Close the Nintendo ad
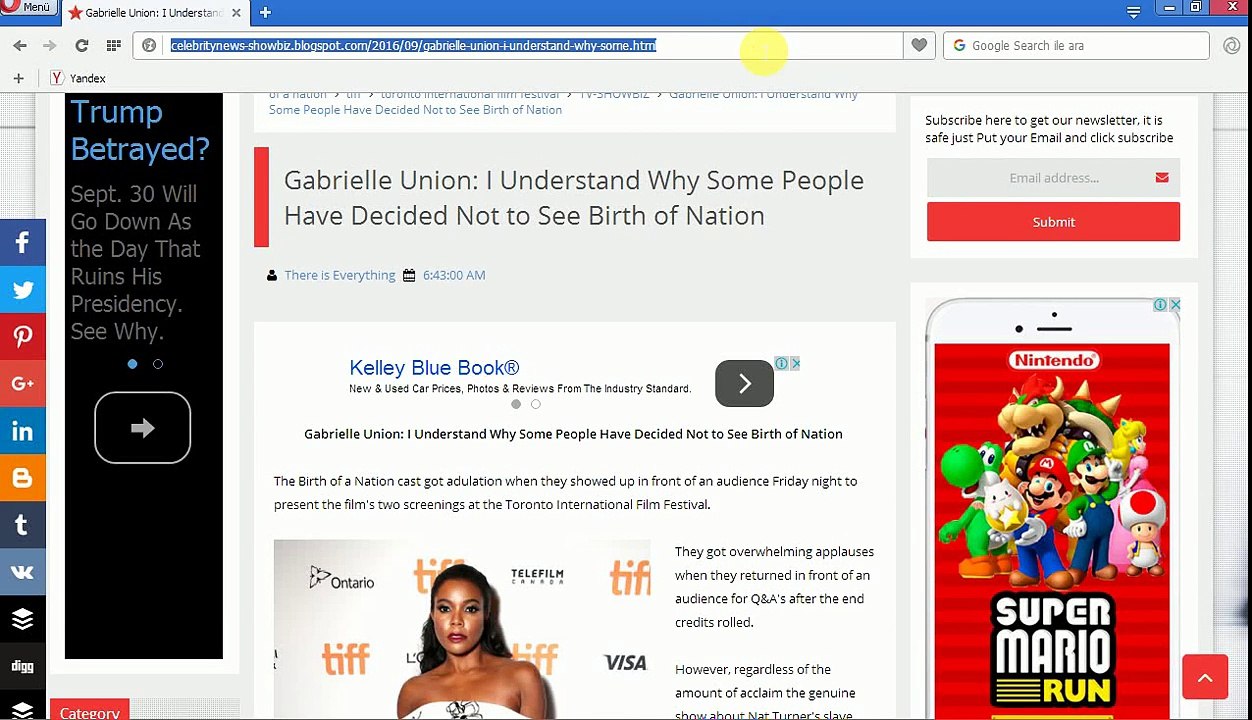 click(x=1175, y=304)
